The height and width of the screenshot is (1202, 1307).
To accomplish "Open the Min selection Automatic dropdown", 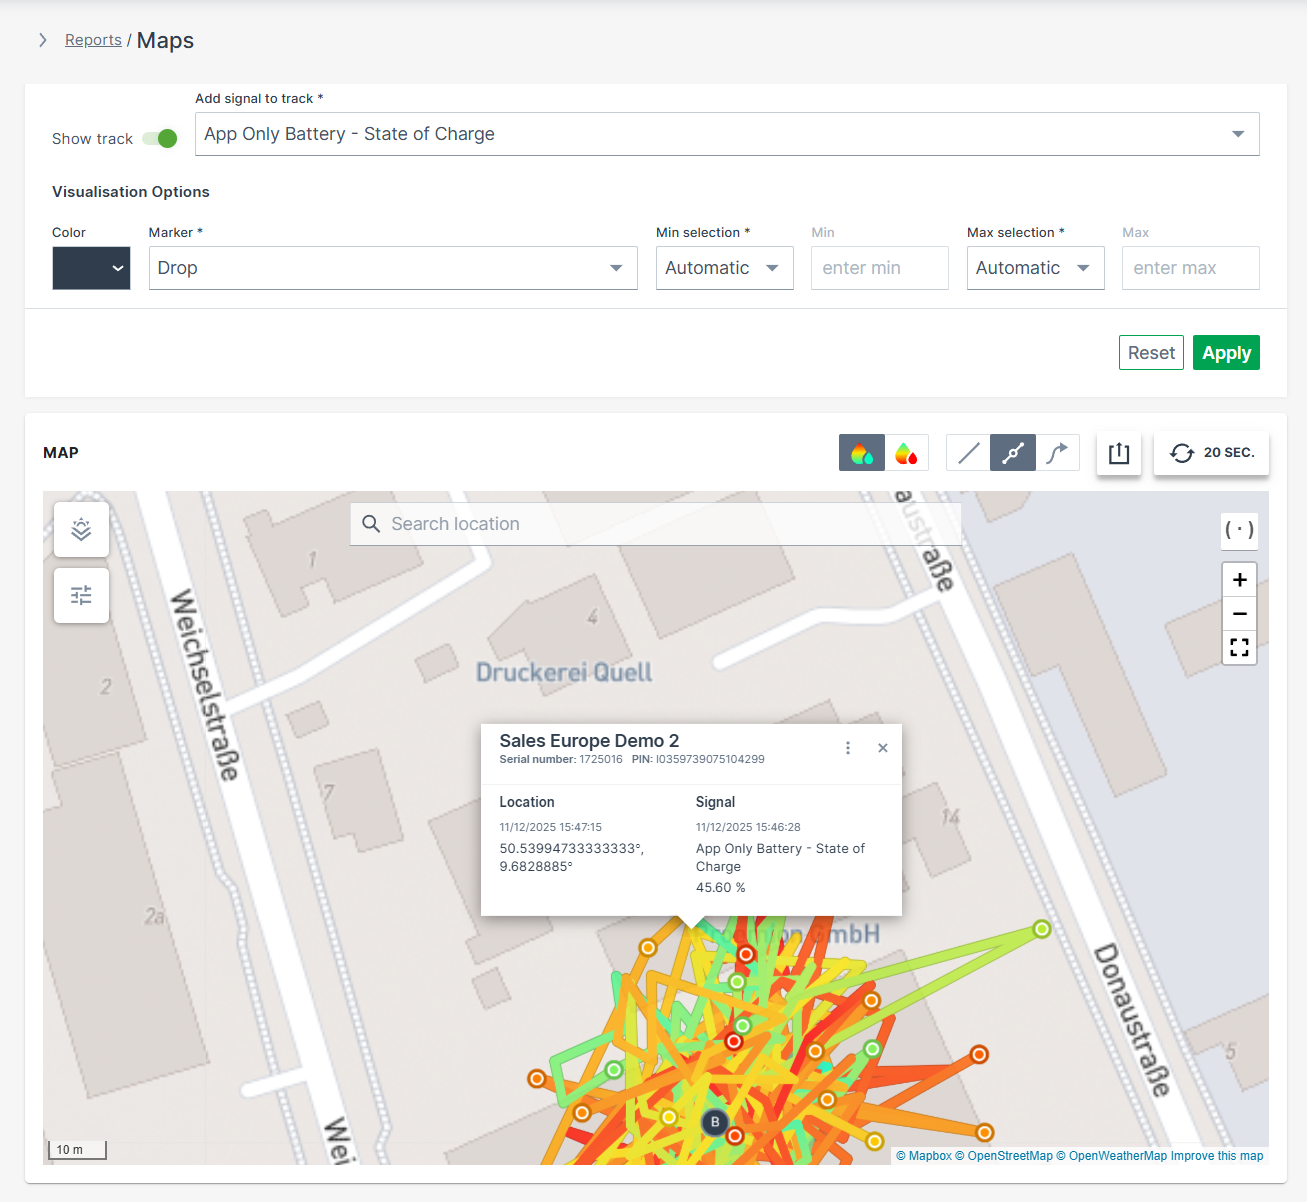I will pyautogui.click(x=724, y=268).
